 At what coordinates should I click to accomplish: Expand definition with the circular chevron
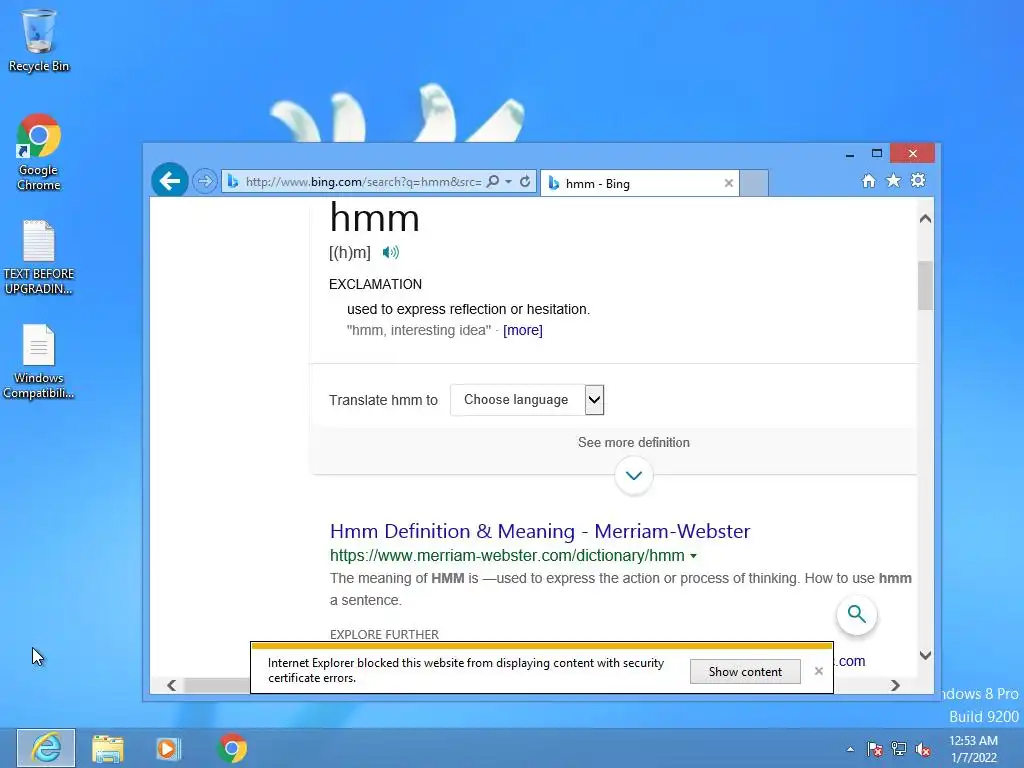(633, 475)
